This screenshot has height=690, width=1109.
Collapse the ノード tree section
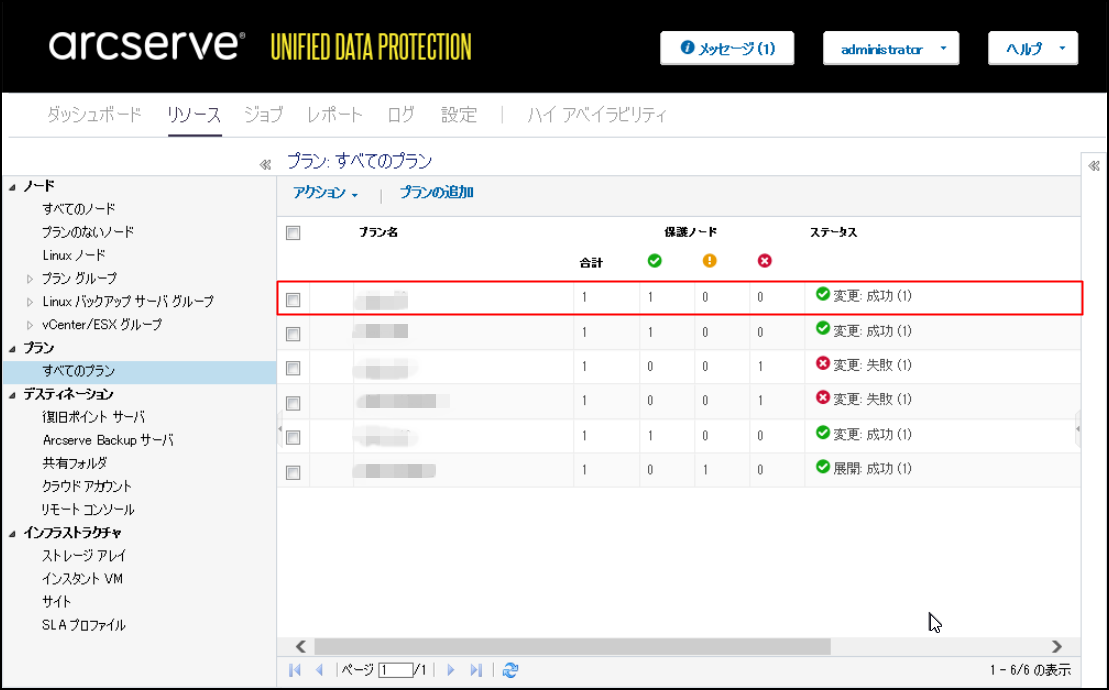pyautogui.click(x=12, y=187)
